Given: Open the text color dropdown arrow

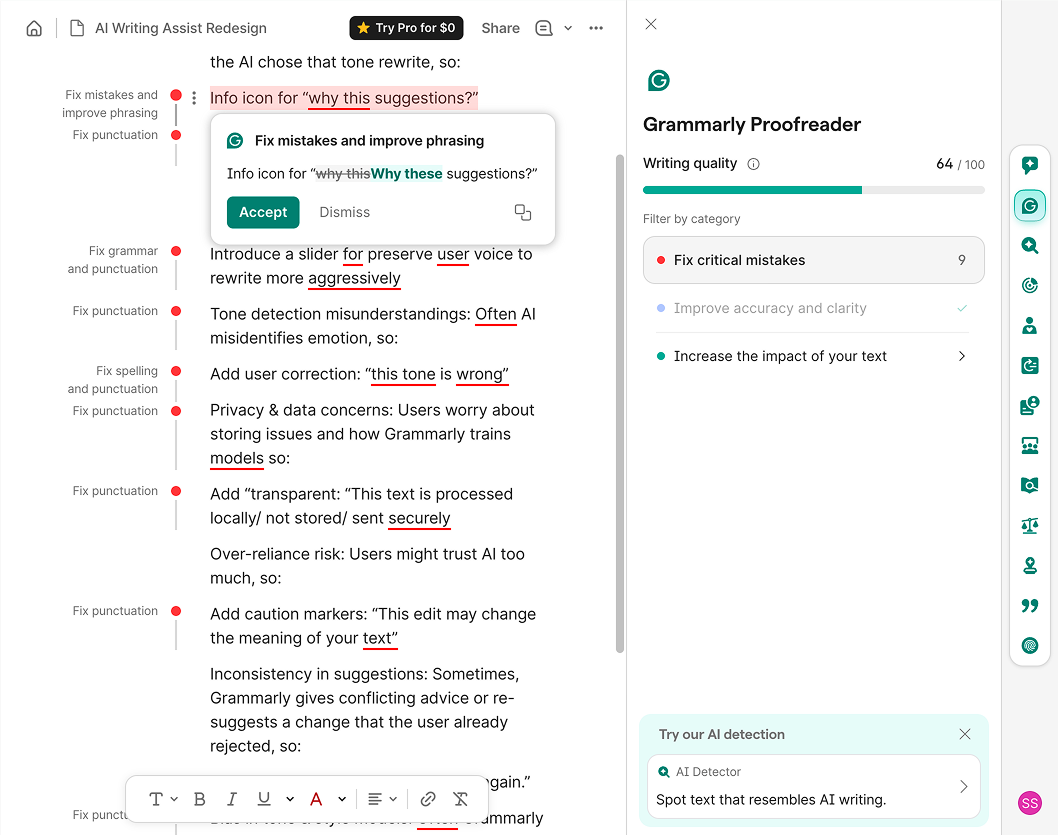Looking at the screenshot, I should tap(342, 799).
